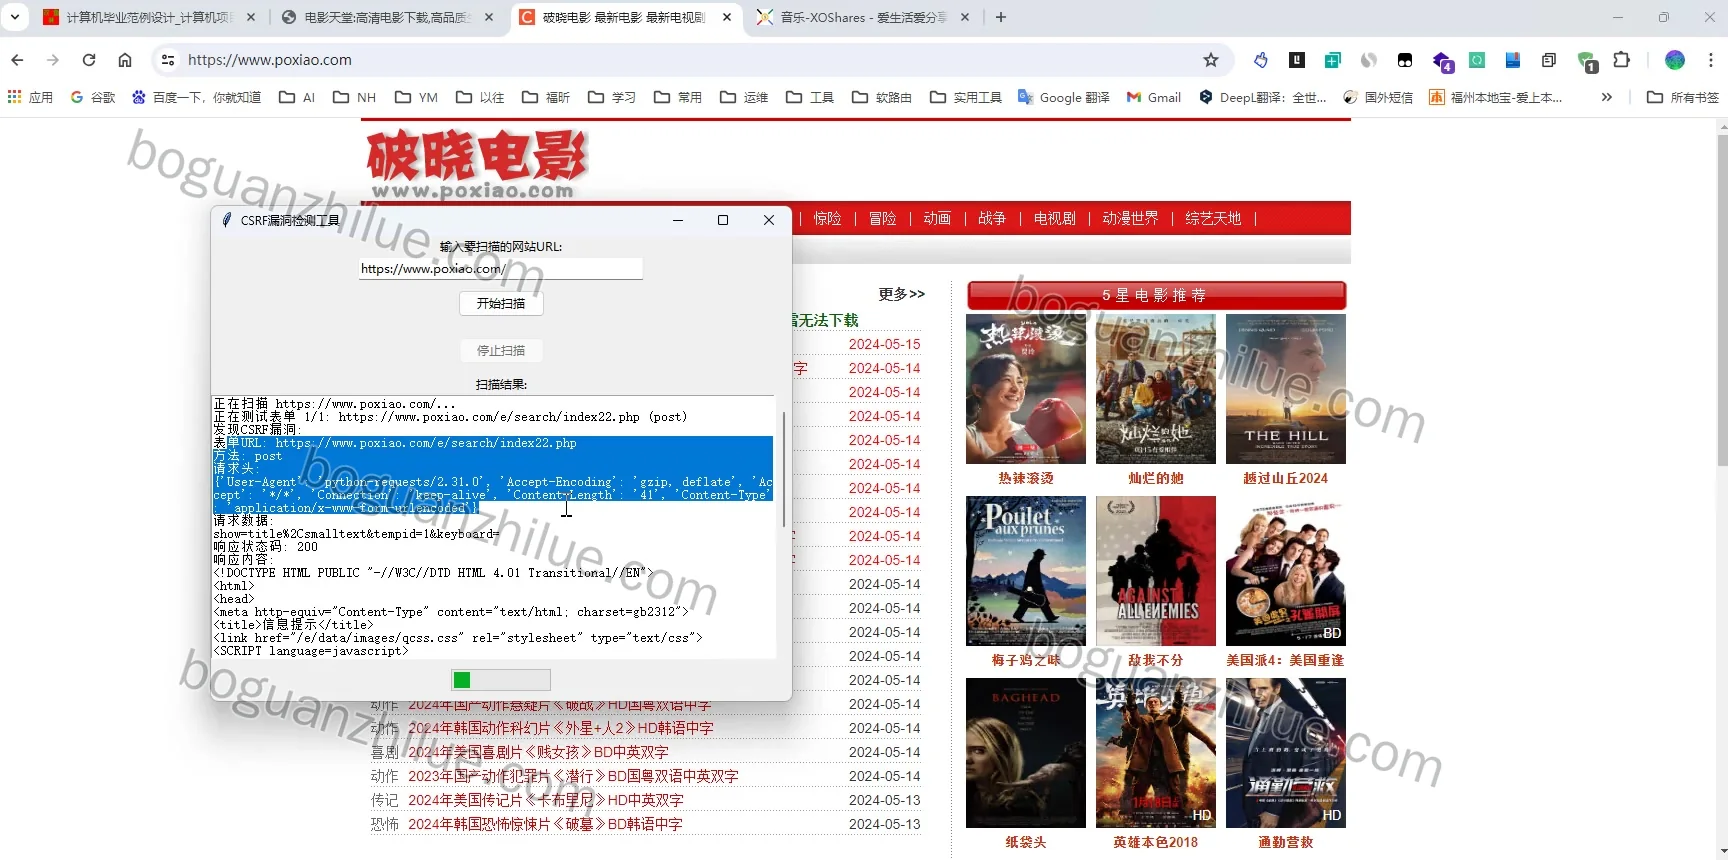The width and height of the screenshot is (1728, 860).
Task: Close the 破晓电影 browser tab
Action: (x=727, y=17)
